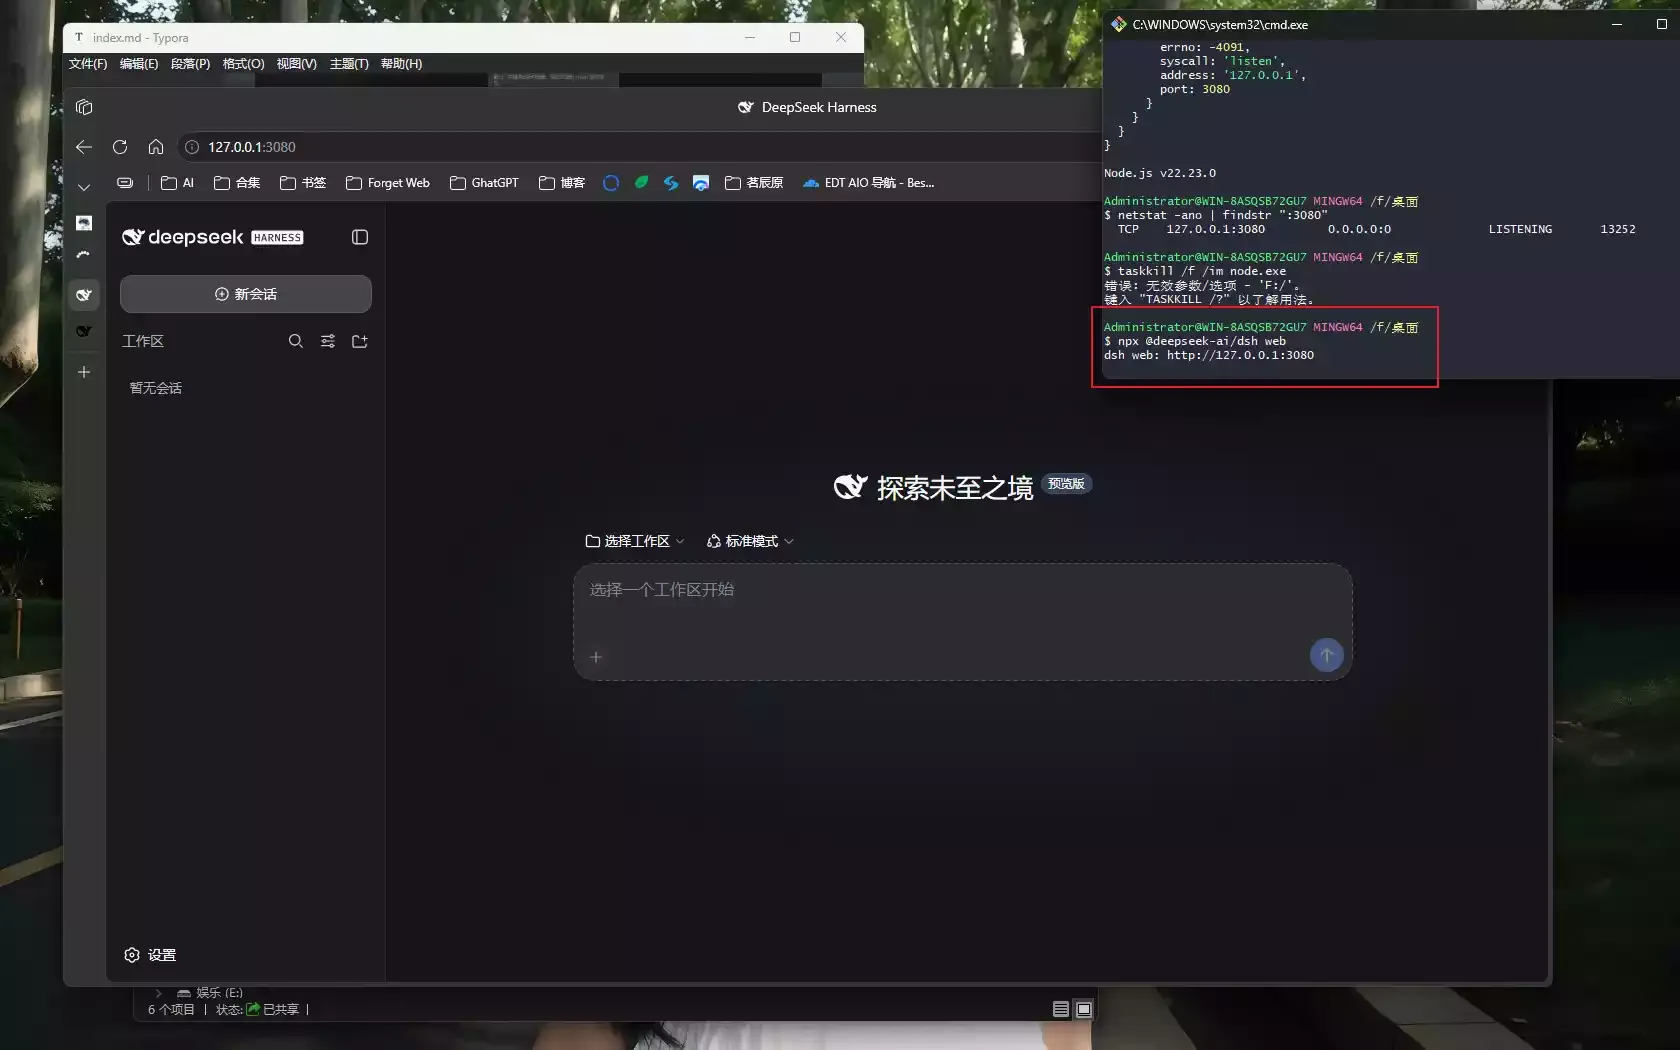Screen dimensions: 1680x1050
Task: Add a new browser sidebar item
Action: pos(84,372)
